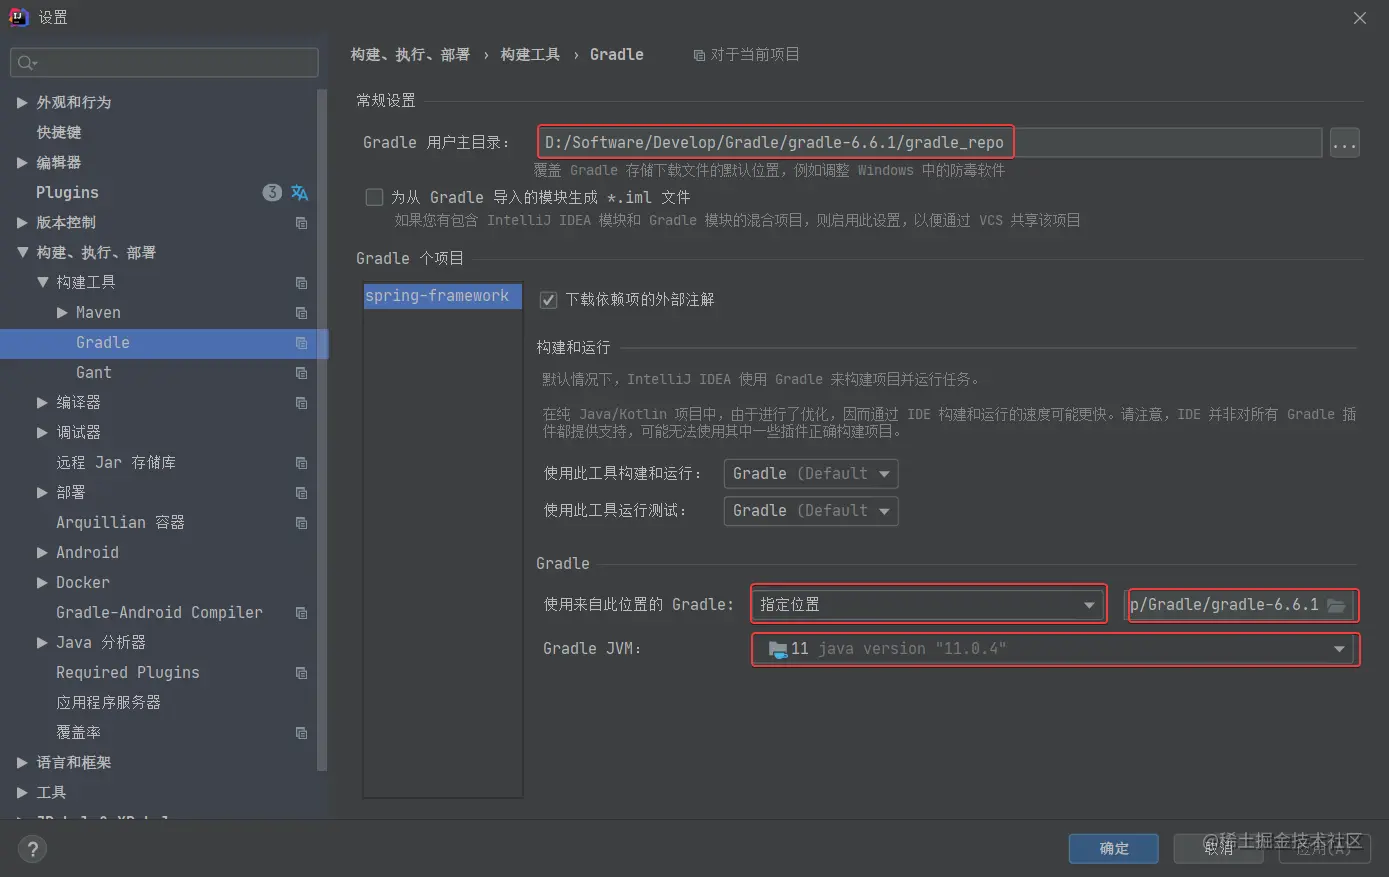This screenshot has width=1389, height=877.
Task: Select 远程 Jar 存储库 settings item
Action: [116, 462]
